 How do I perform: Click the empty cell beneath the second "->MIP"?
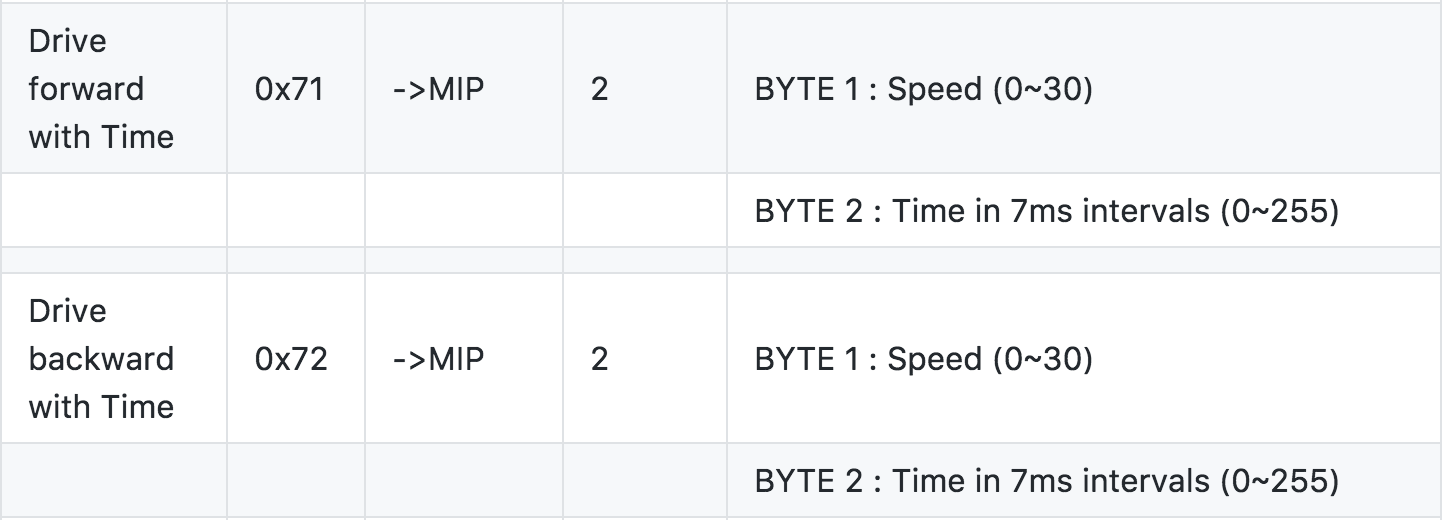464,480
